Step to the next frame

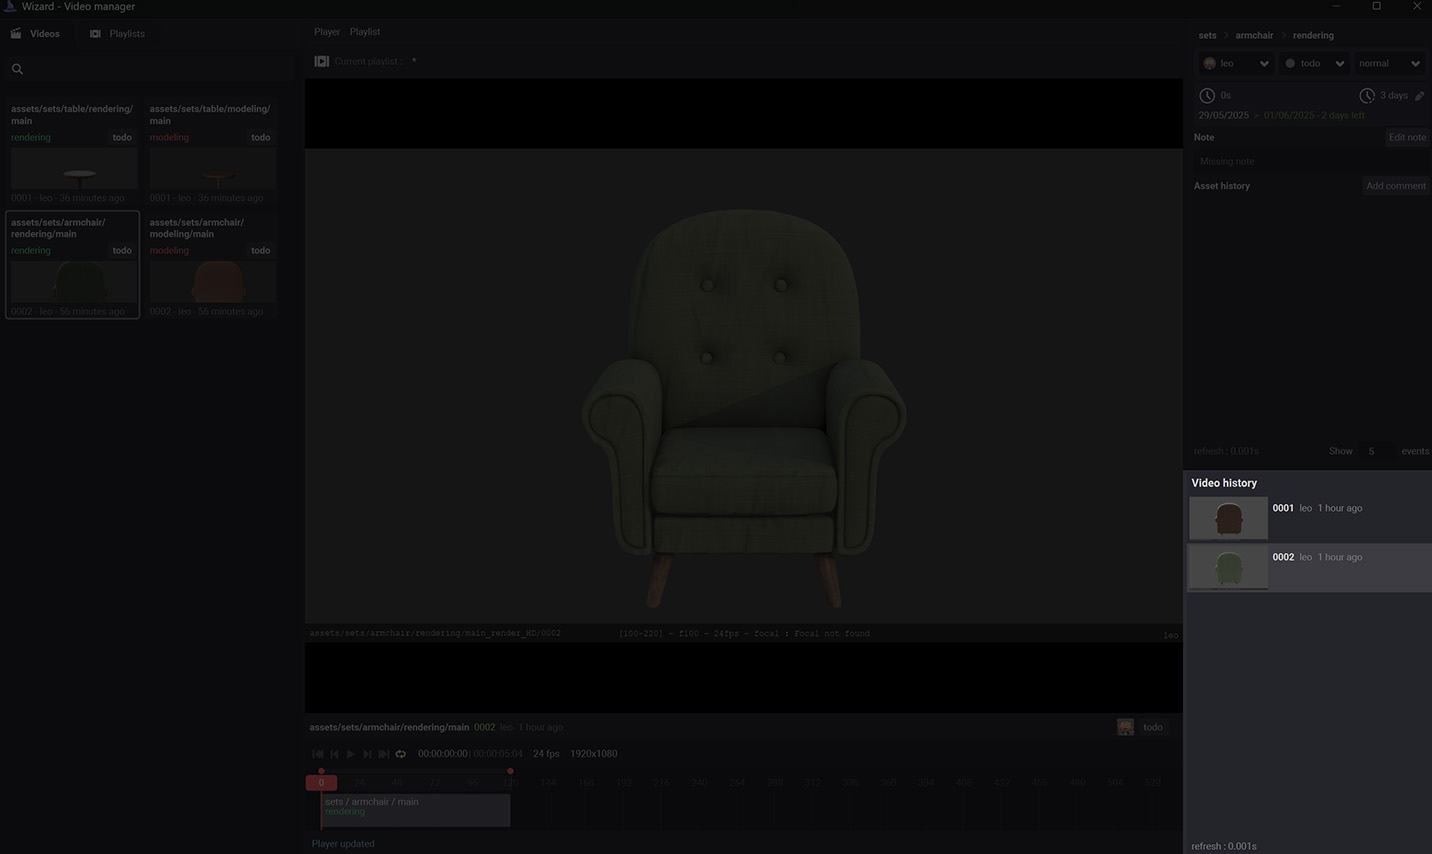(x=367, y=754)
